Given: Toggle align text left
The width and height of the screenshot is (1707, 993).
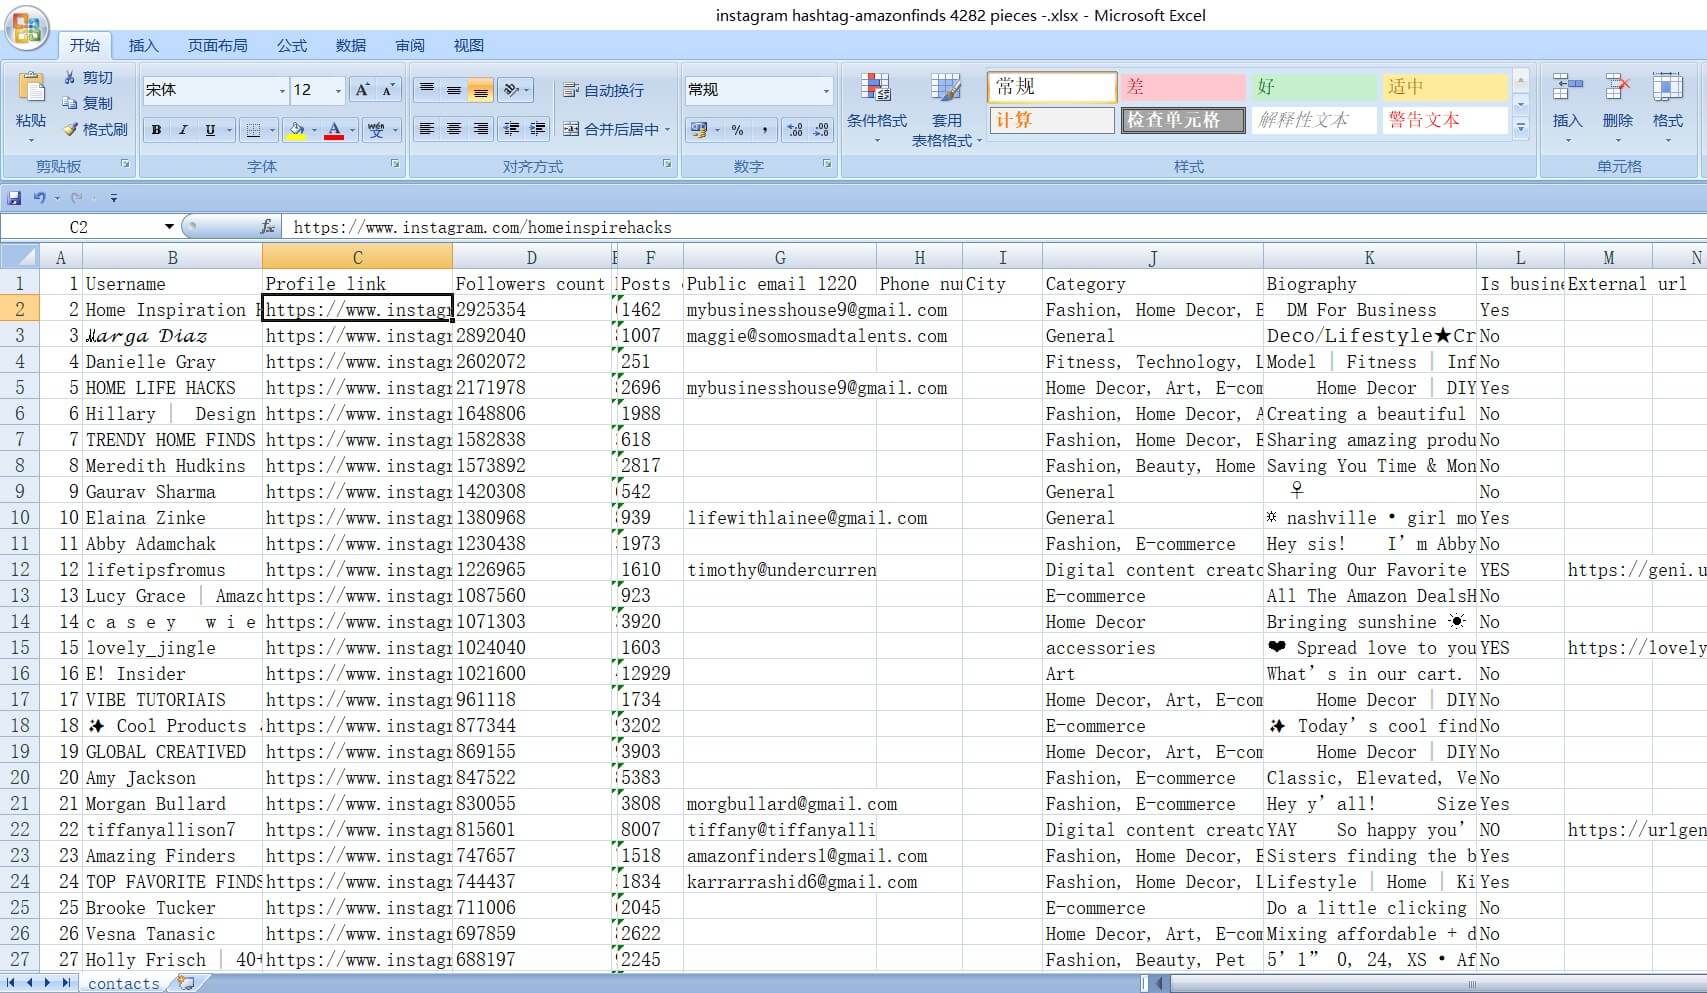Looking at the screenshot, I should (x=427, y=129).
